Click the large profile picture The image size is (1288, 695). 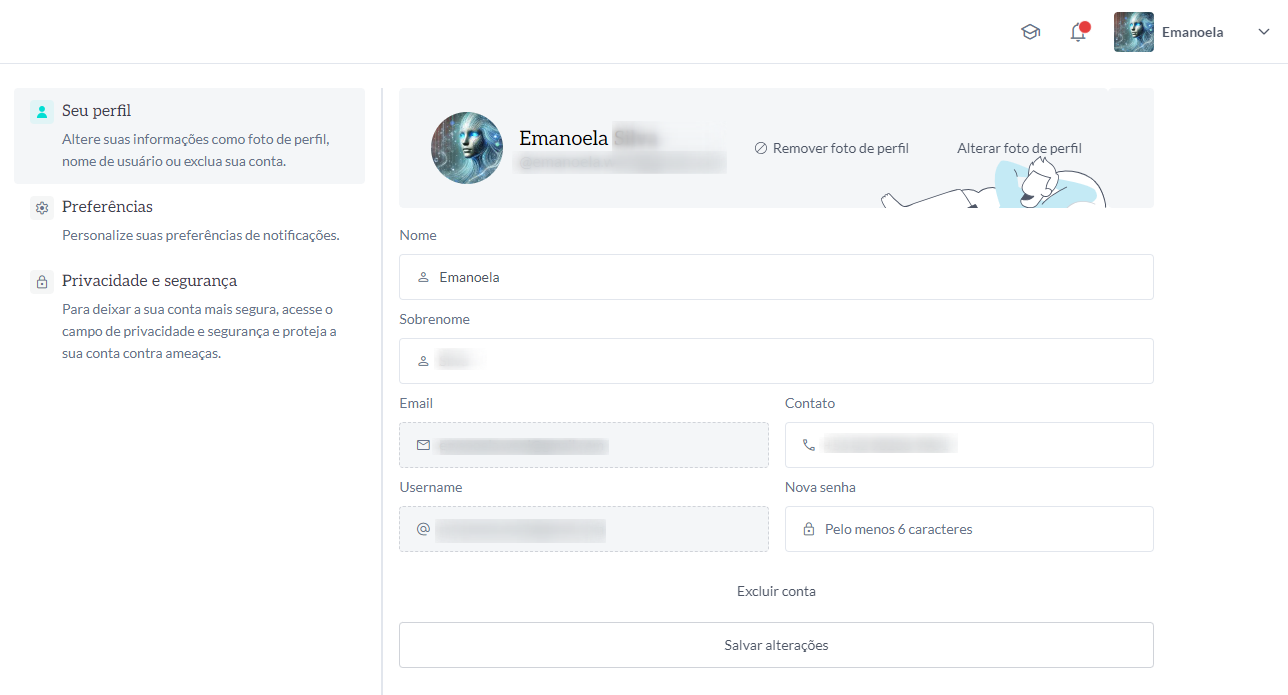point(467,148)
